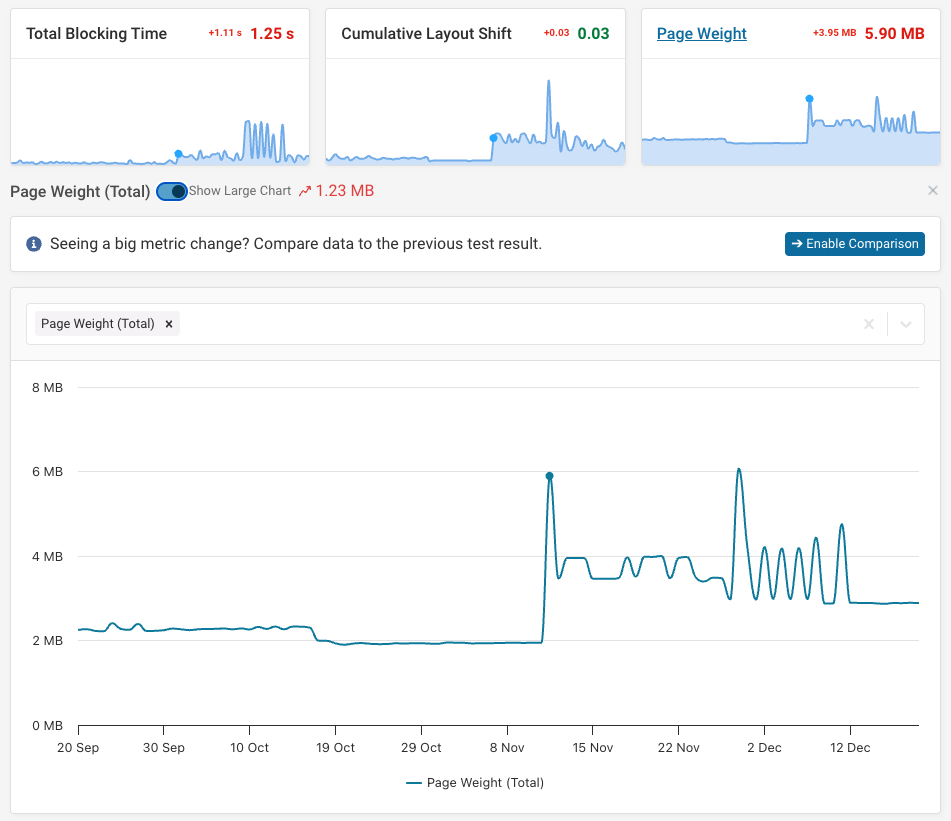Dismiss the Page Weight chart with its close ×
The image size is (951, 821).
(x=933, y=190)
